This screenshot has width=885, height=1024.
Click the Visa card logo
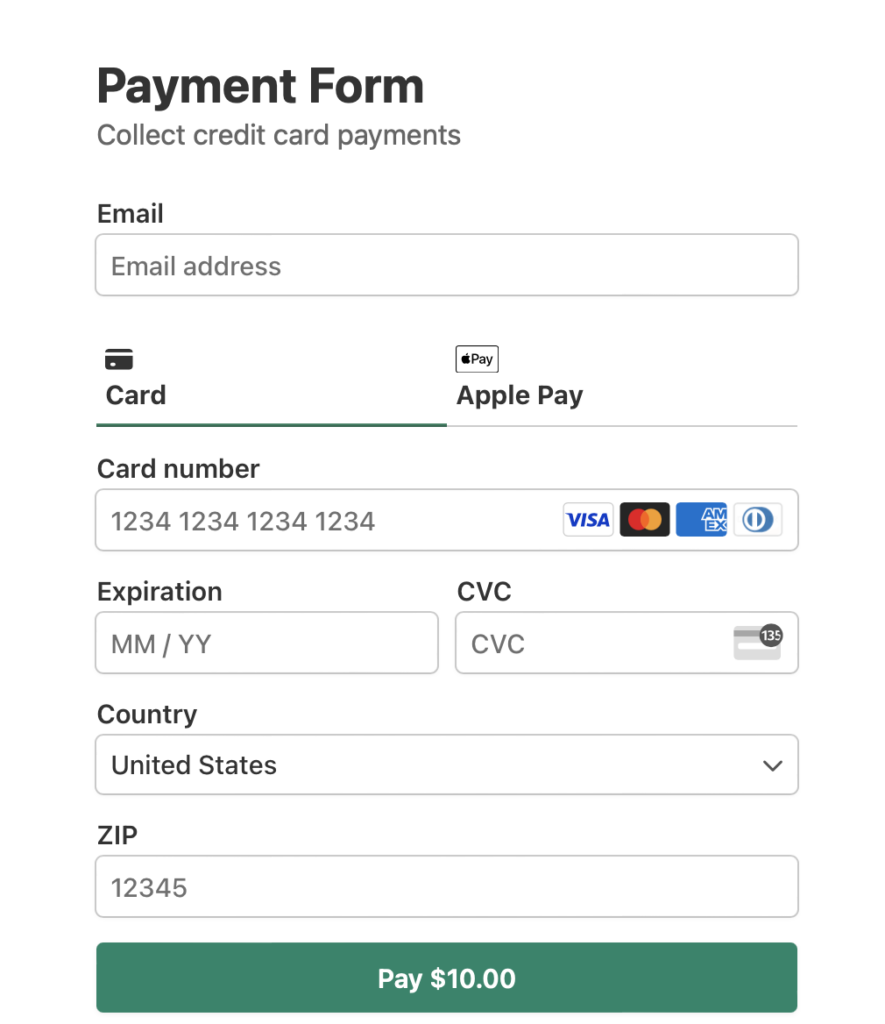[x=588, y=520]
